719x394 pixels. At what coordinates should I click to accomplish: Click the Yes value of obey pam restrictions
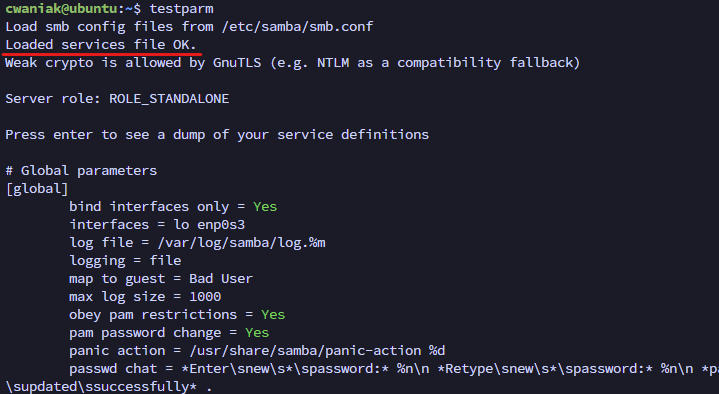273,315
